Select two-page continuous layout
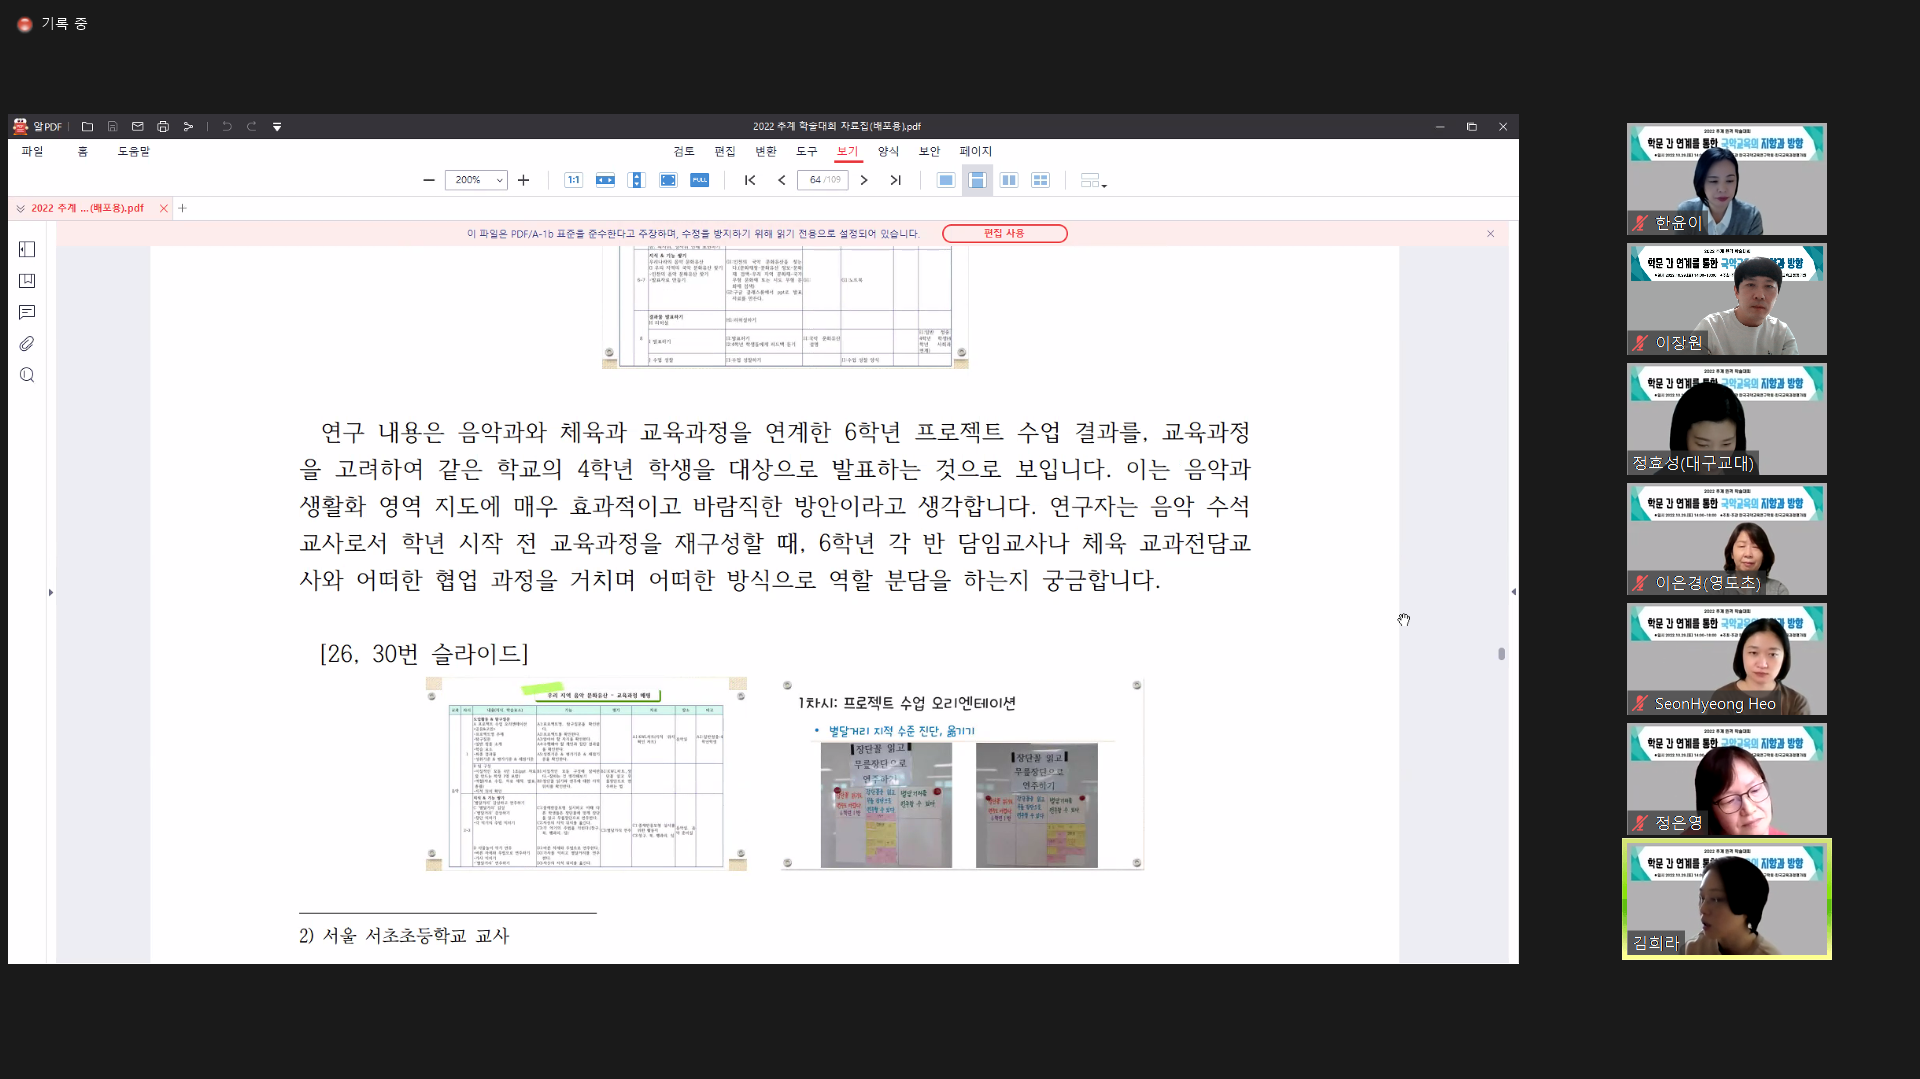Viewport: 1920px width, 1079px height. [x=1041, y=181]
